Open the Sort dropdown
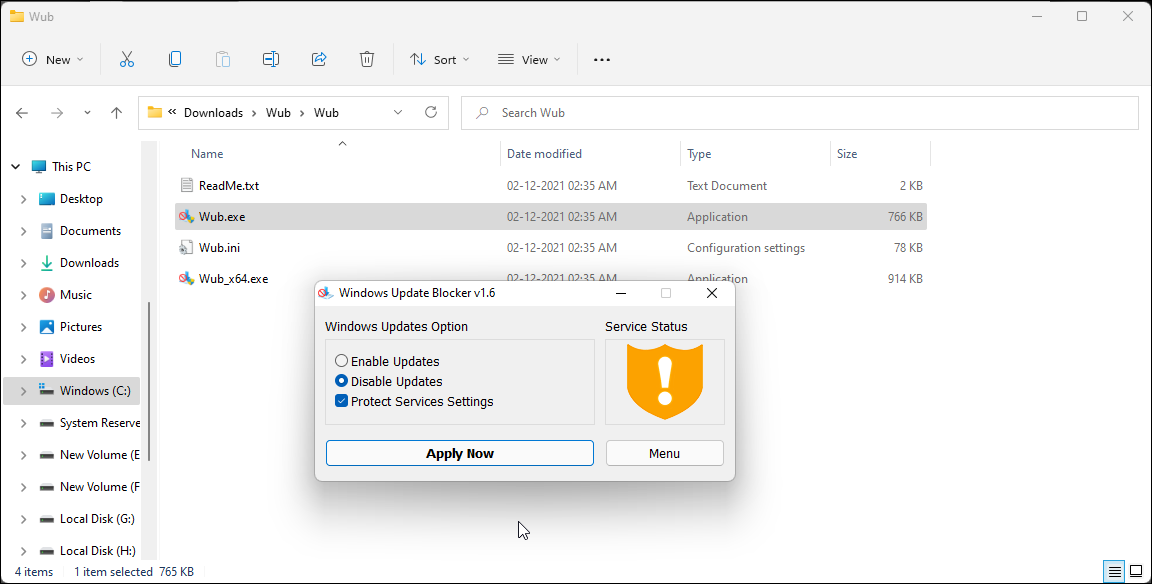 (440, 59)
